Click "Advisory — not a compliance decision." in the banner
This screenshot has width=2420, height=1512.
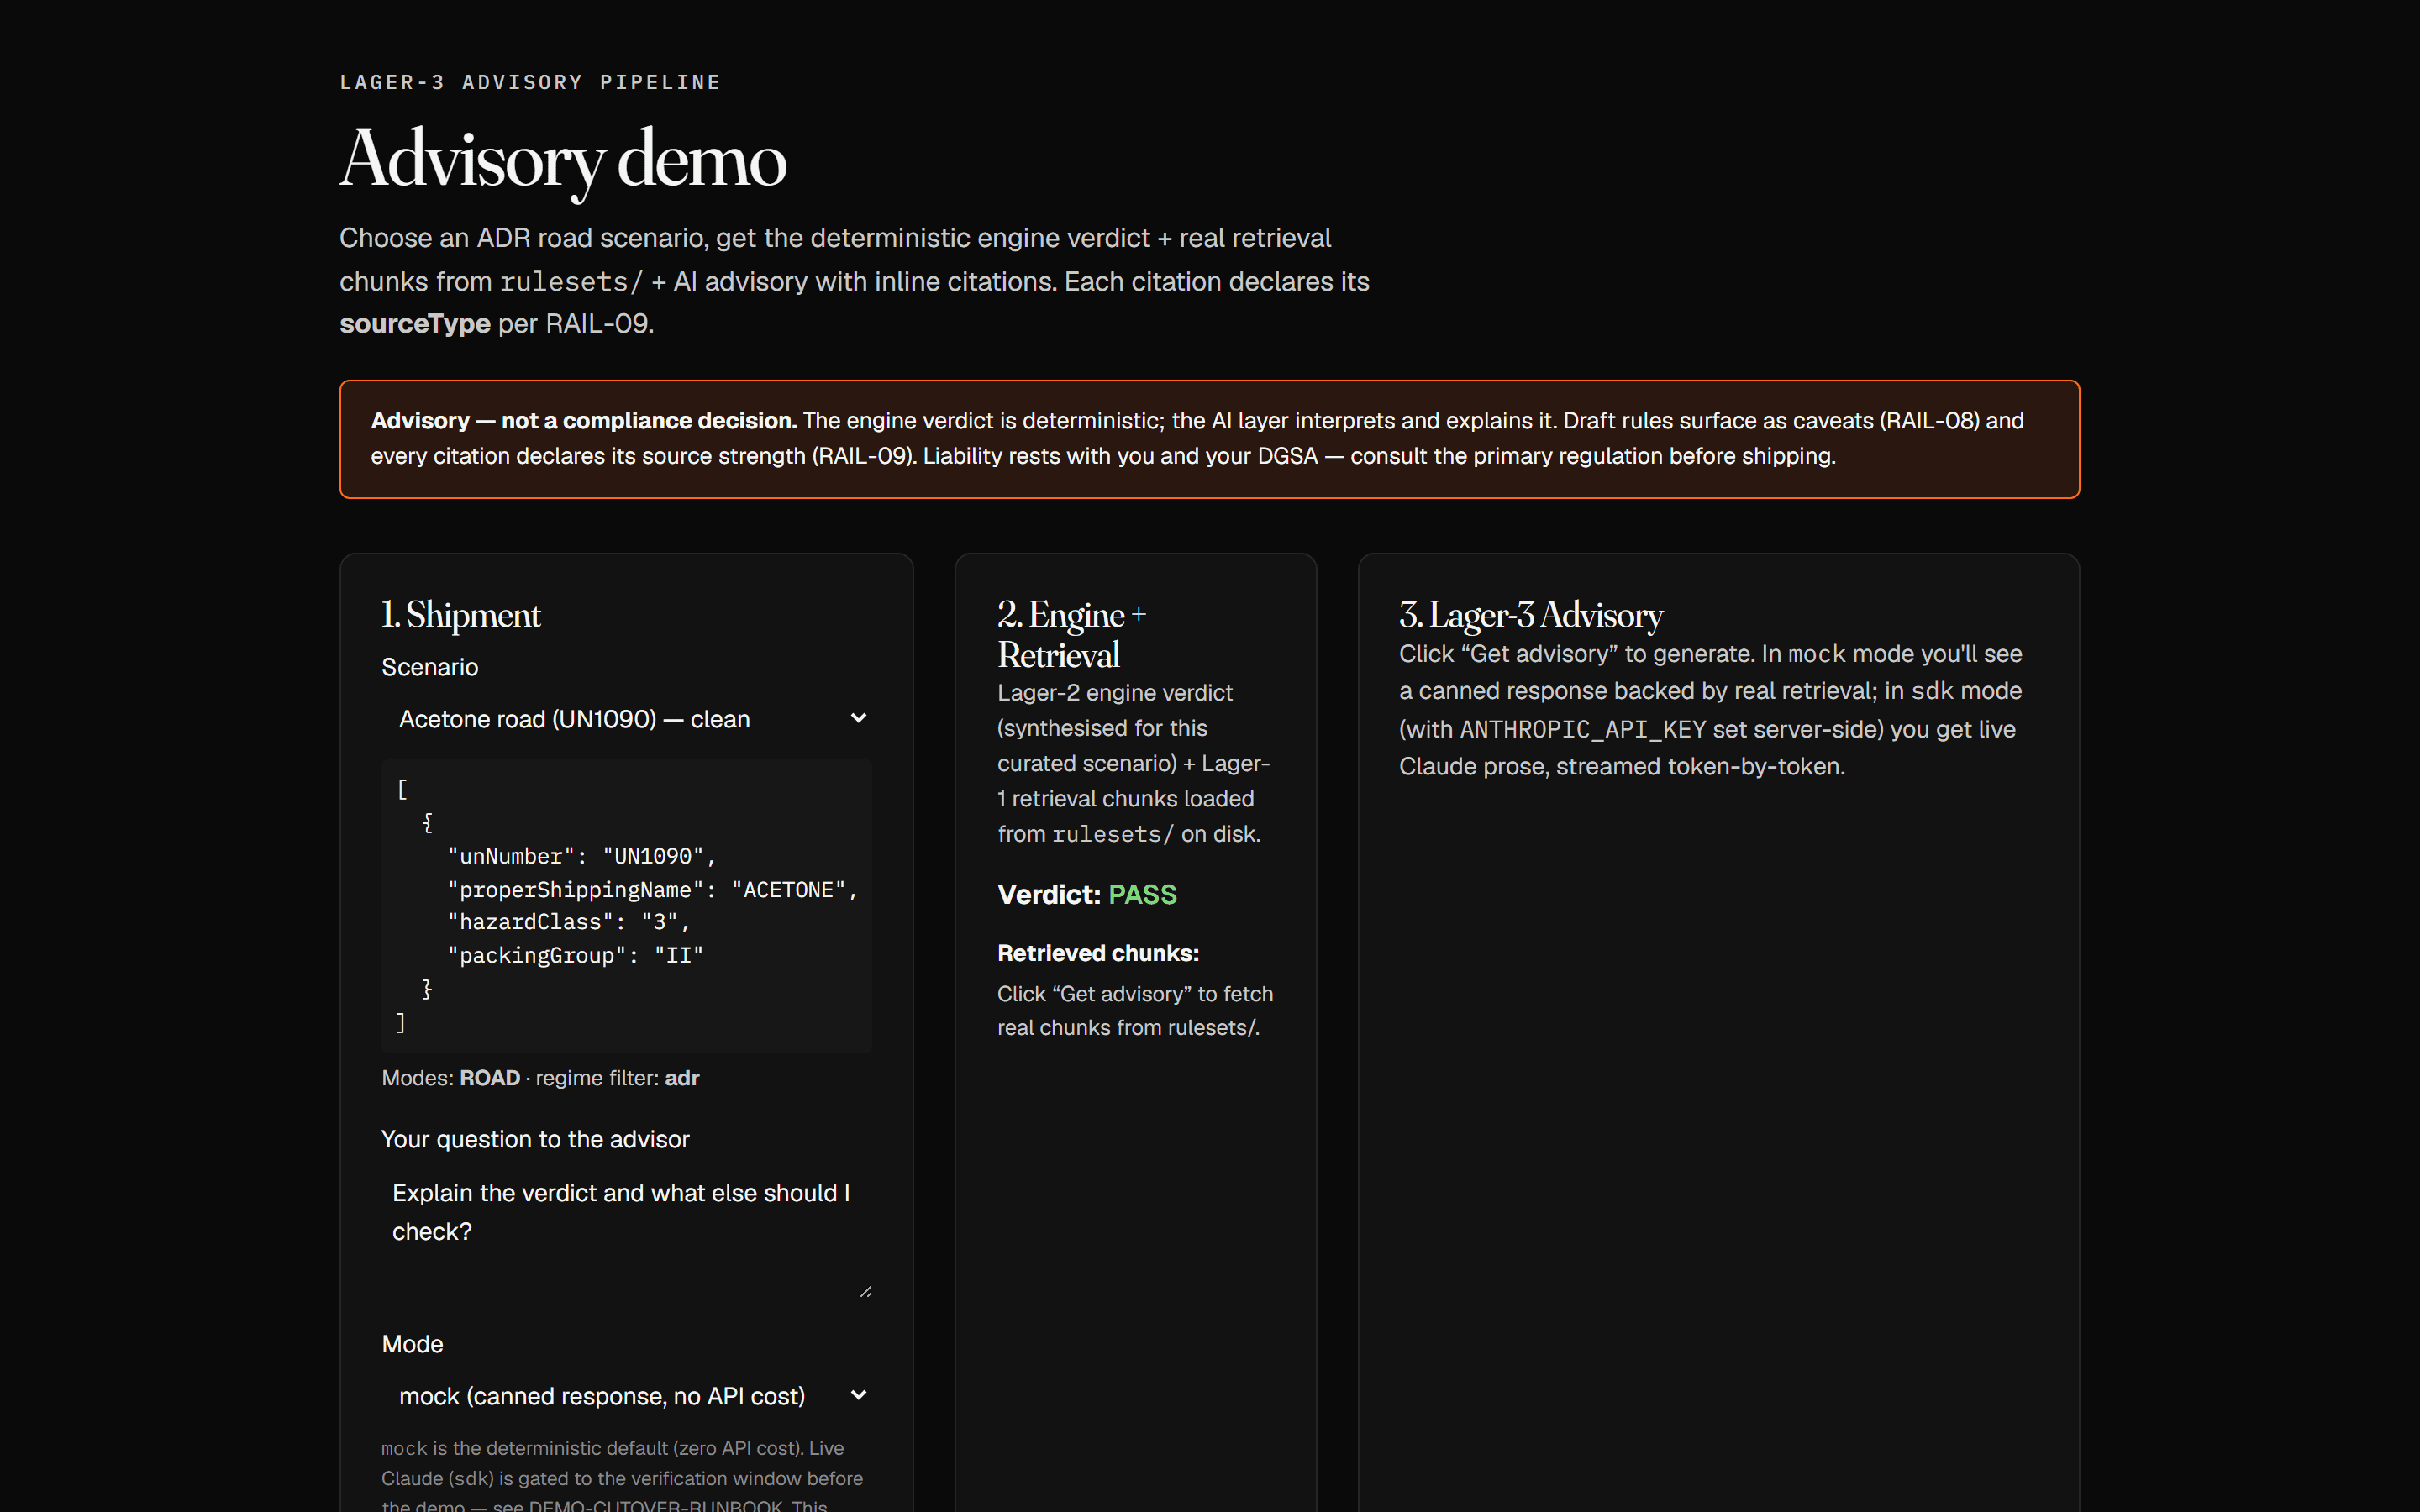pyautogui.click(x=584, y=421)
